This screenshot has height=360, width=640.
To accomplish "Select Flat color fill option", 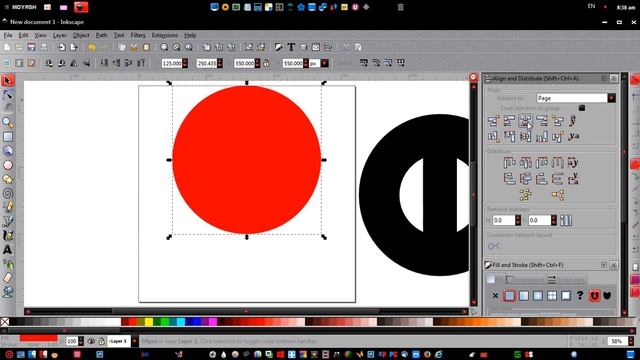I will 509,296.
